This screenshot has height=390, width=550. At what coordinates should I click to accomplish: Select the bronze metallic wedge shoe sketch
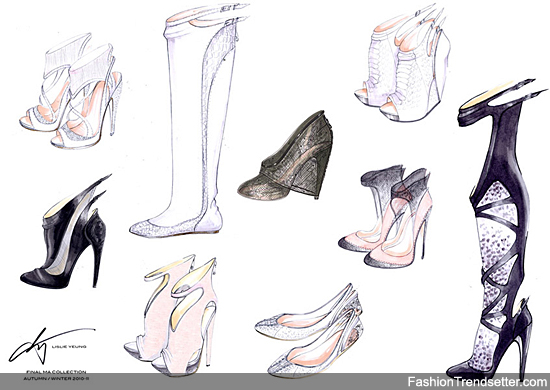[x=286, y=156]
